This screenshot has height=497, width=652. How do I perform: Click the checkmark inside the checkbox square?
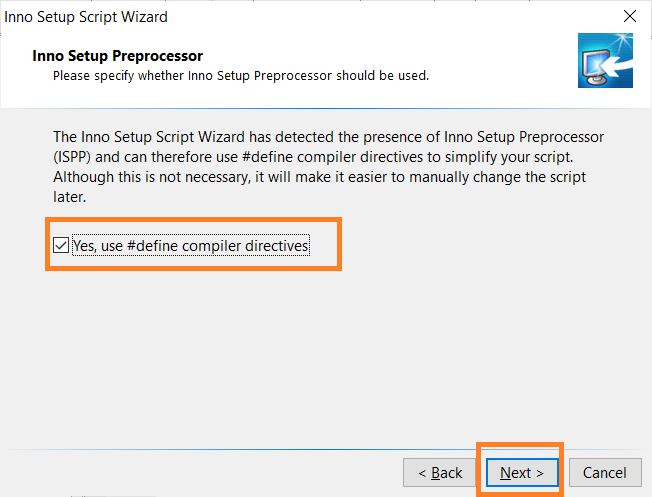[x=61, y=245]
